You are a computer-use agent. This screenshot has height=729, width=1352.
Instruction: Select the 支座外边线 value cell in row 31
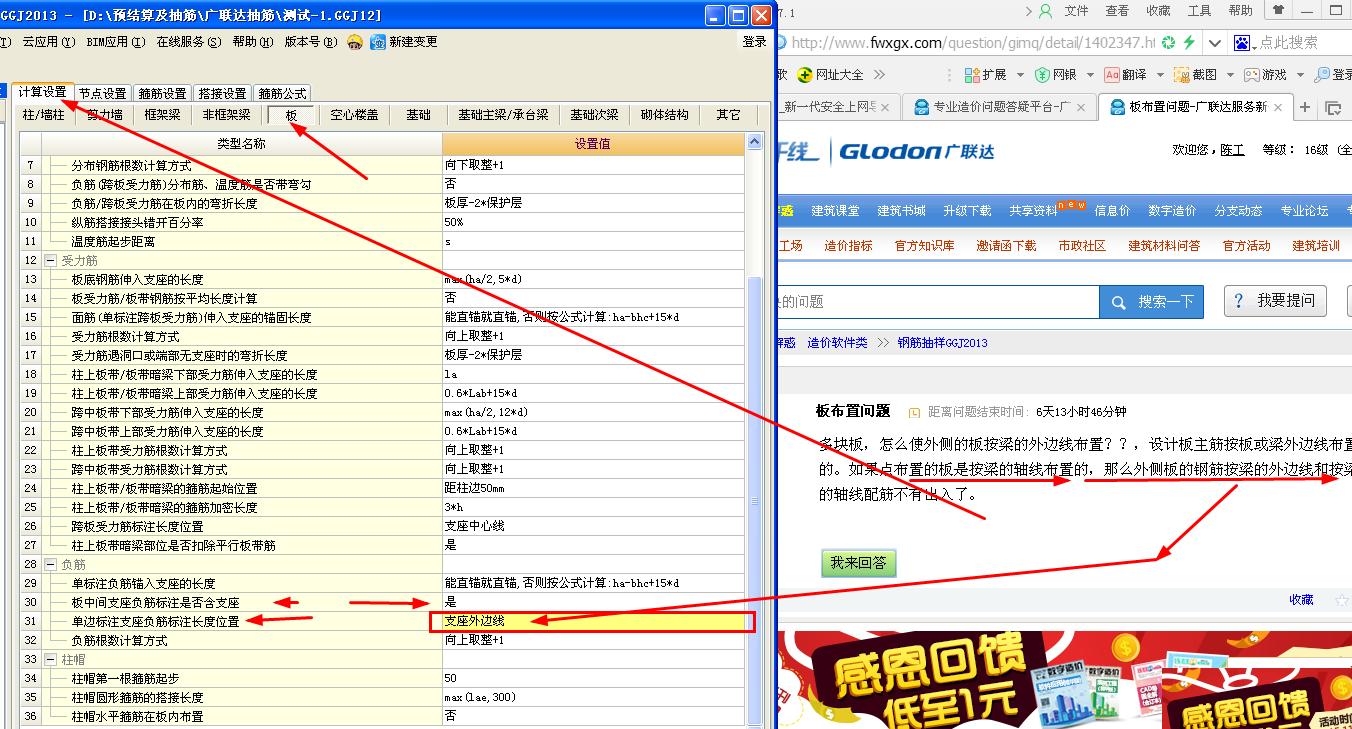(592, 621)
